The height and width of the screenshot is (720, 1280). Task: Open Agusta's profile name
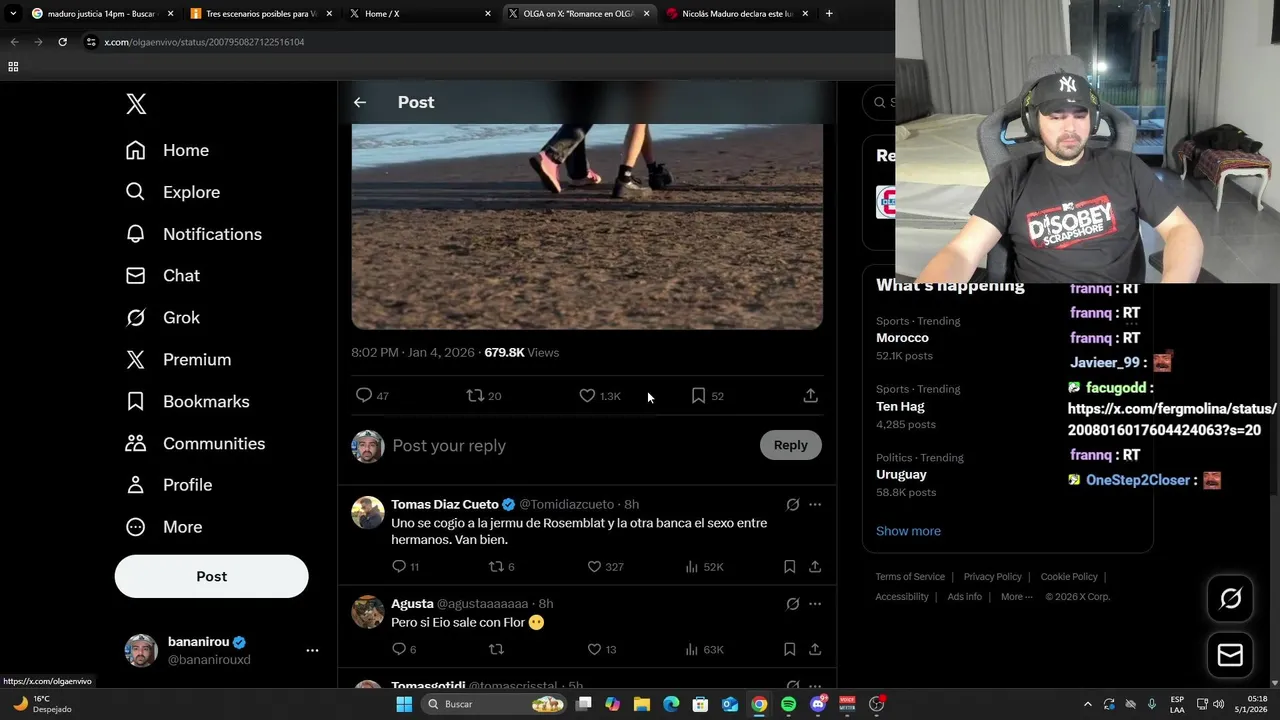click(412, 604)
